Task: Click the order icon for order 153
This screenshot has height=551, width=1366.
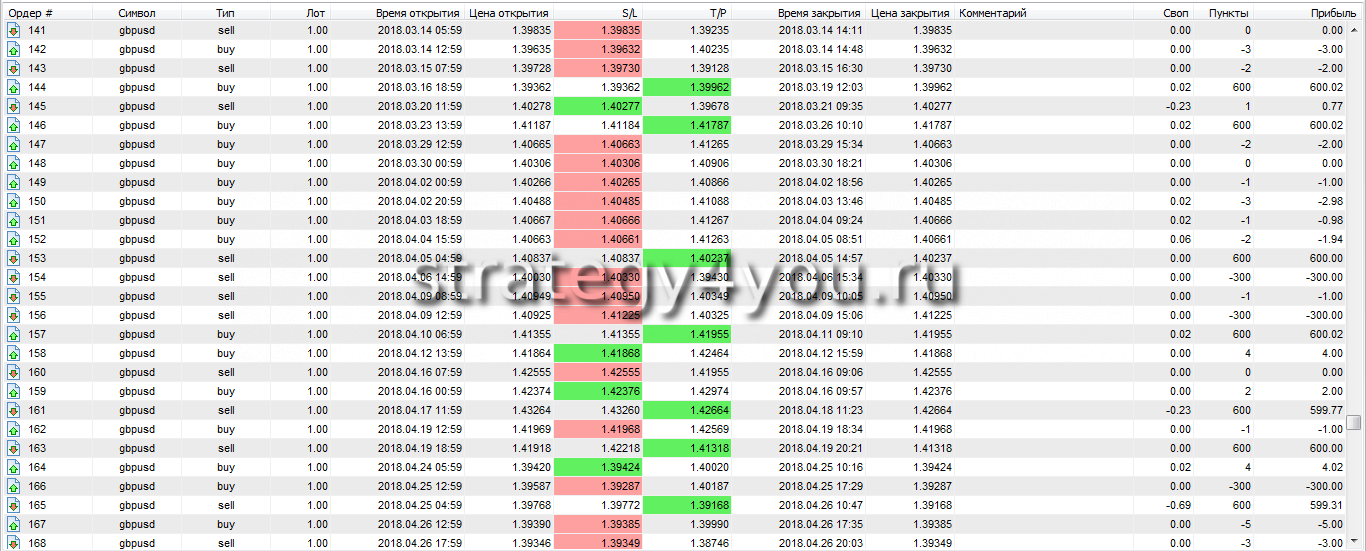Action: (13, 259)
